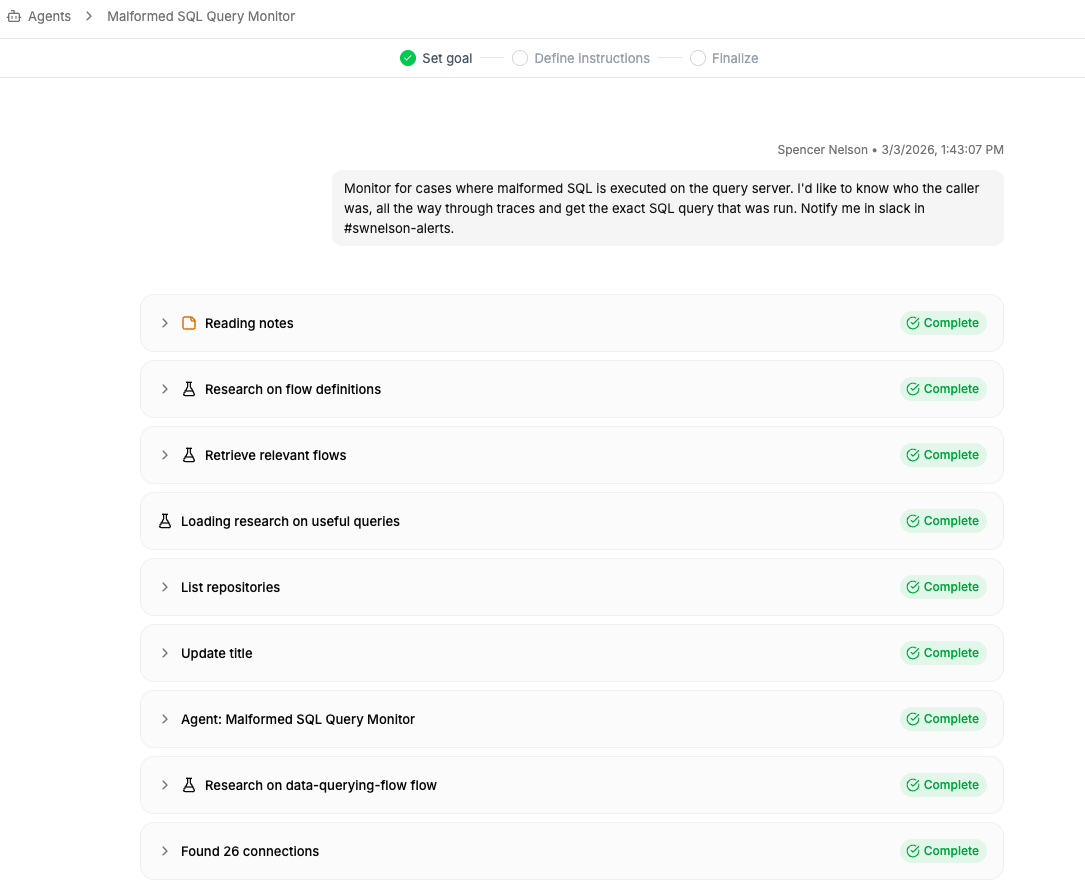Click flask icon on Loading research on useful queries
The image size is (1085, 882).
[165, 521]
